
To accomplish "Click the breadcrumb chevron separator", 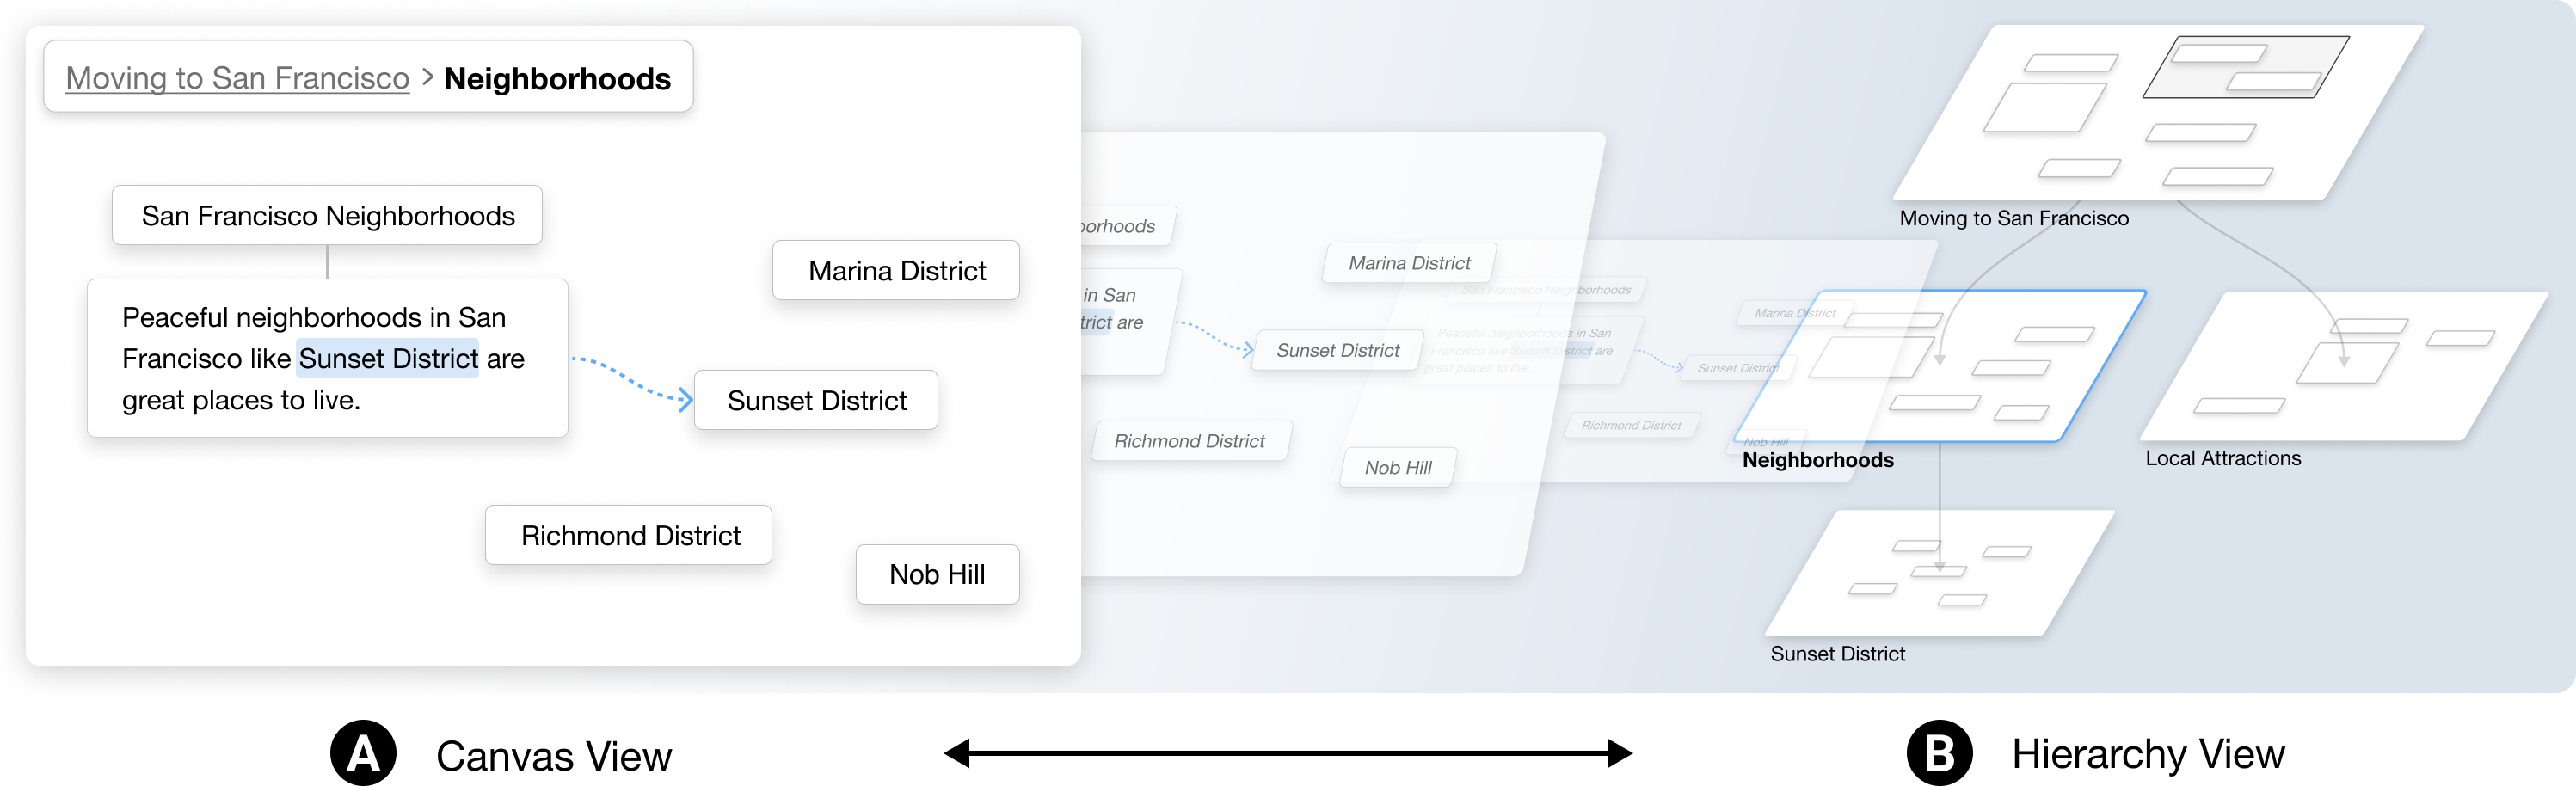I will (427, 77).
